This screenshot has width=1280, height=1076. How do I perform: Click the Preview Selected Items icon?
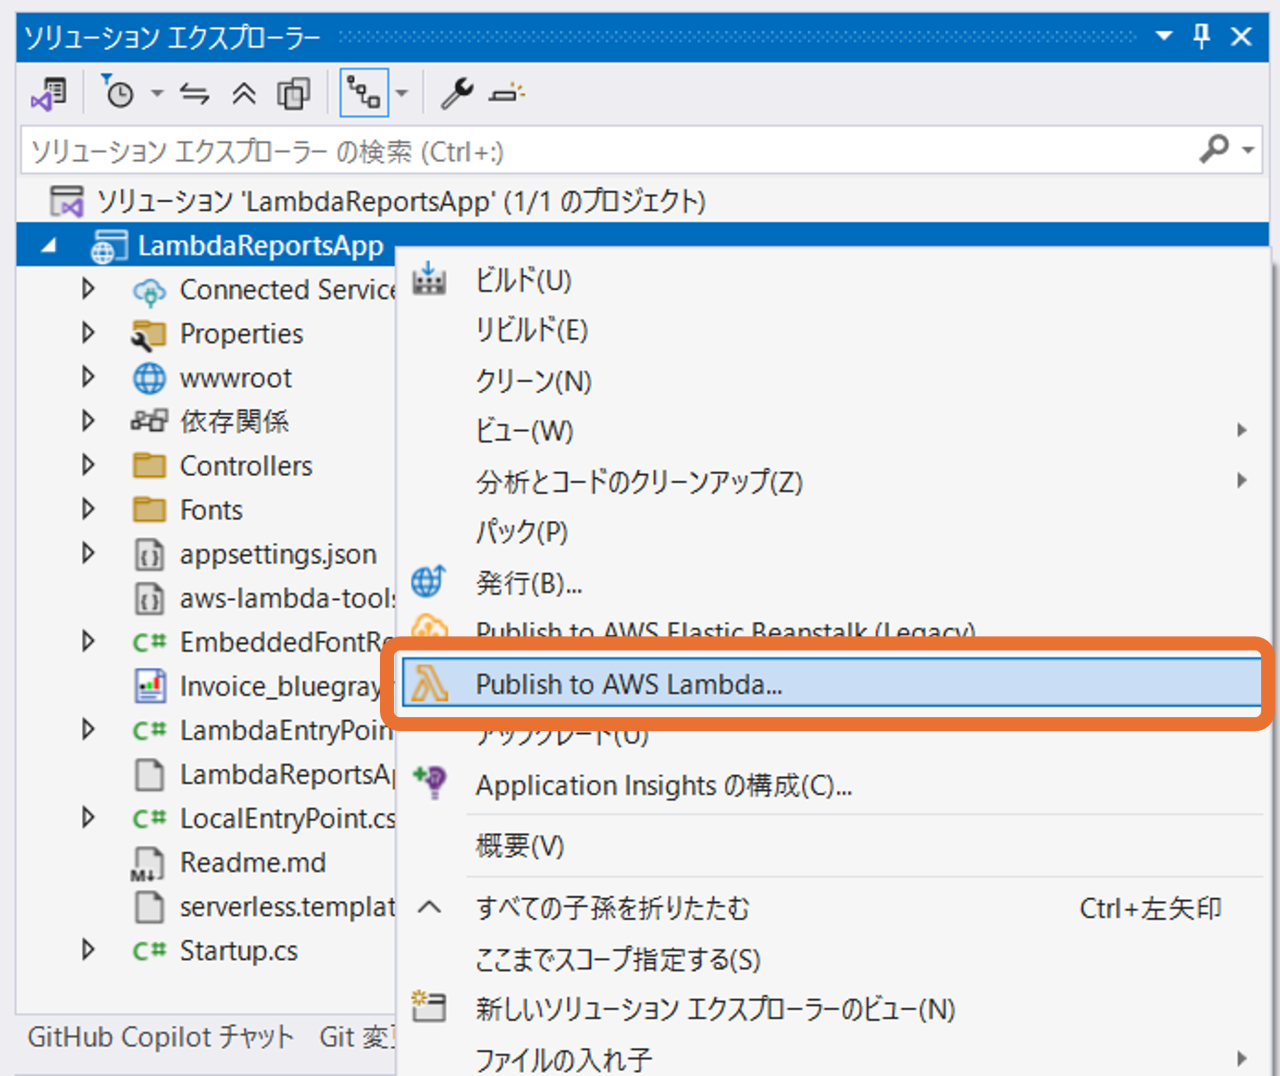[x=507, y=94]
